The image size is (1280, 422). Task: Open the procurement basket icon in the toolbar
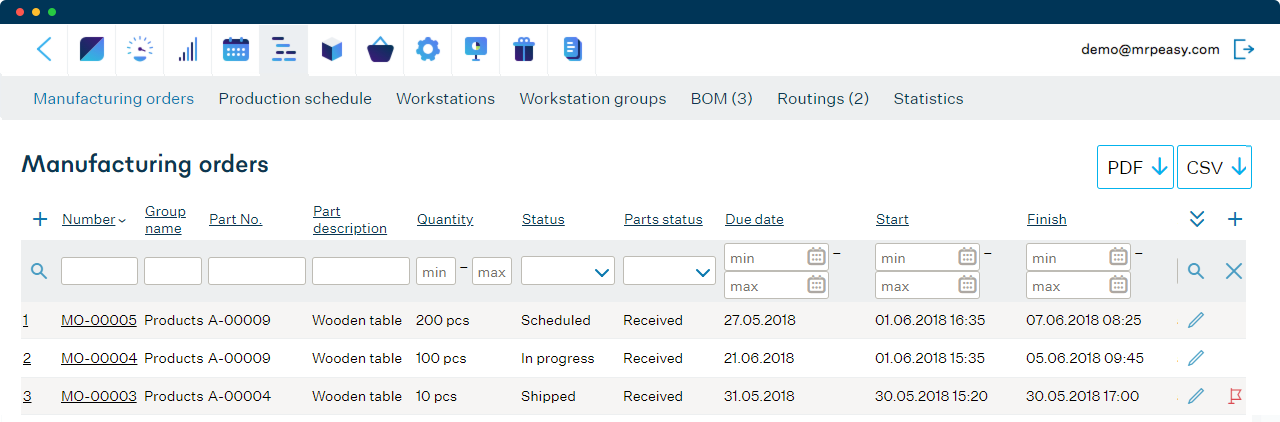(x=380, y=50)
